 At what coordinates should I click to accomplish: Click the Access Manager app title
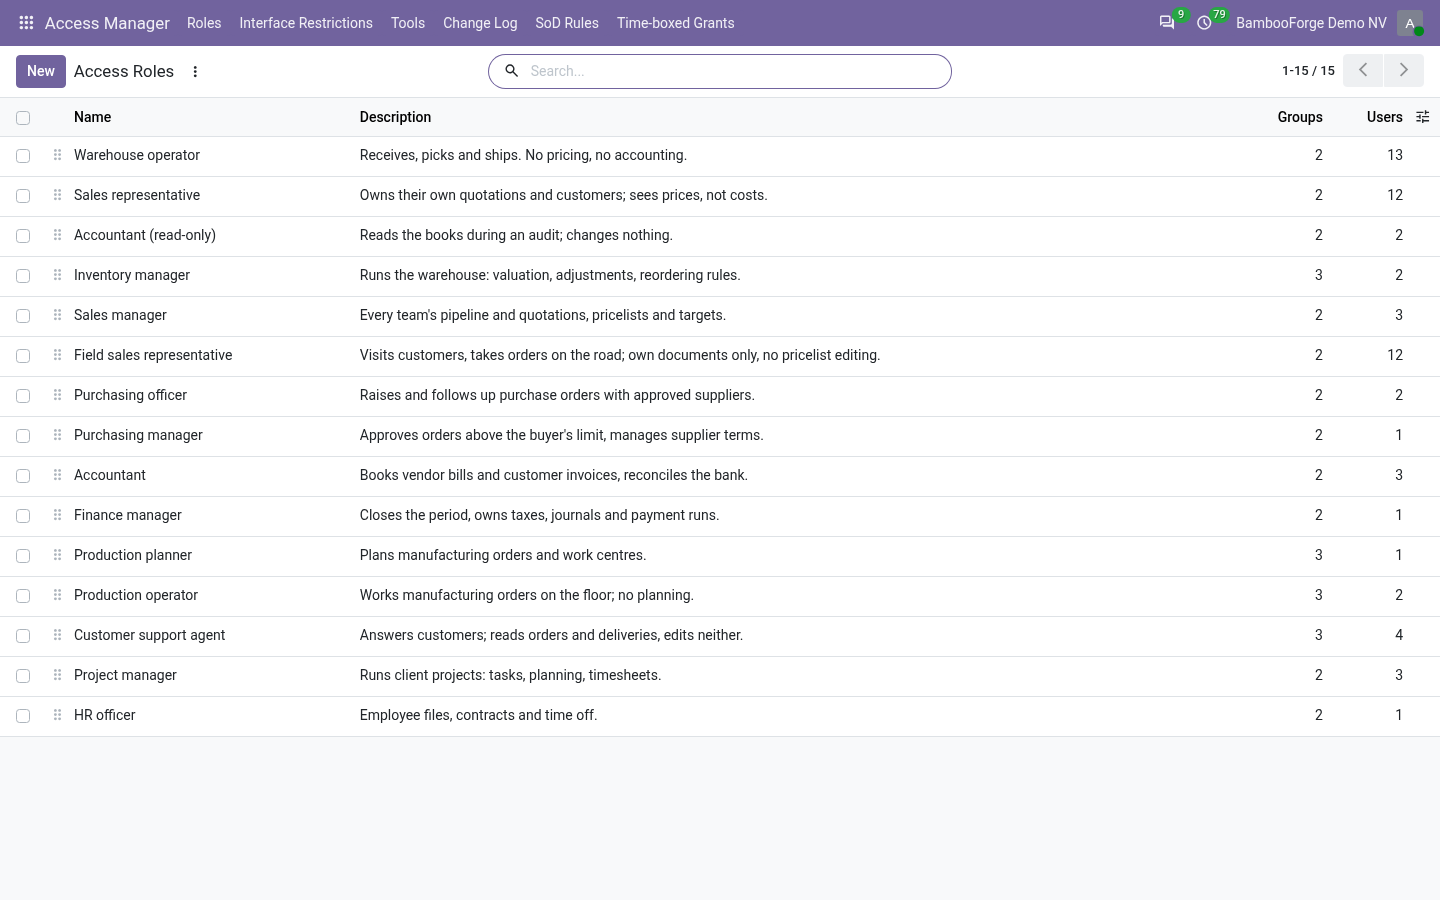click(x=107, y=23)
